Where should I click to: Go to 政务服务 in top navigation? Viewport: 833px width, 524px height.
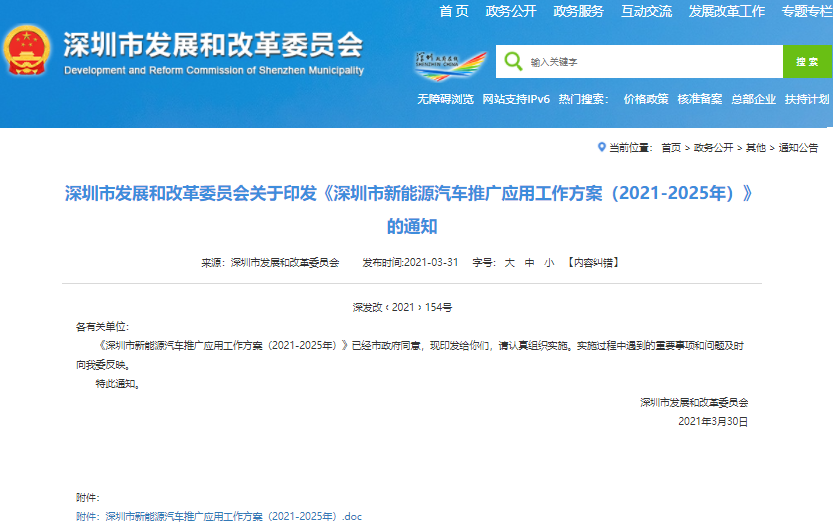(x=578, y=11)
